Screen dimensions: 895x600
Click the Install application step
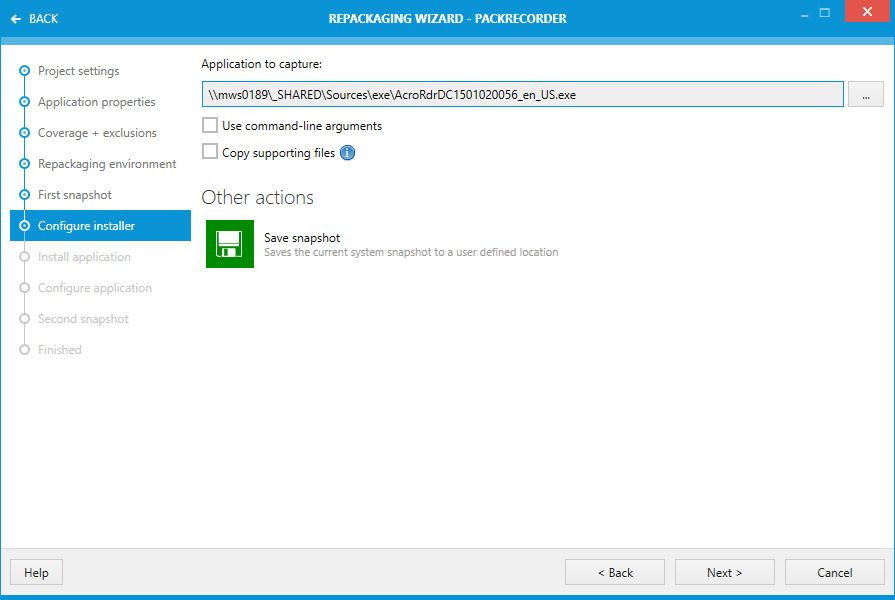[84, 257]
